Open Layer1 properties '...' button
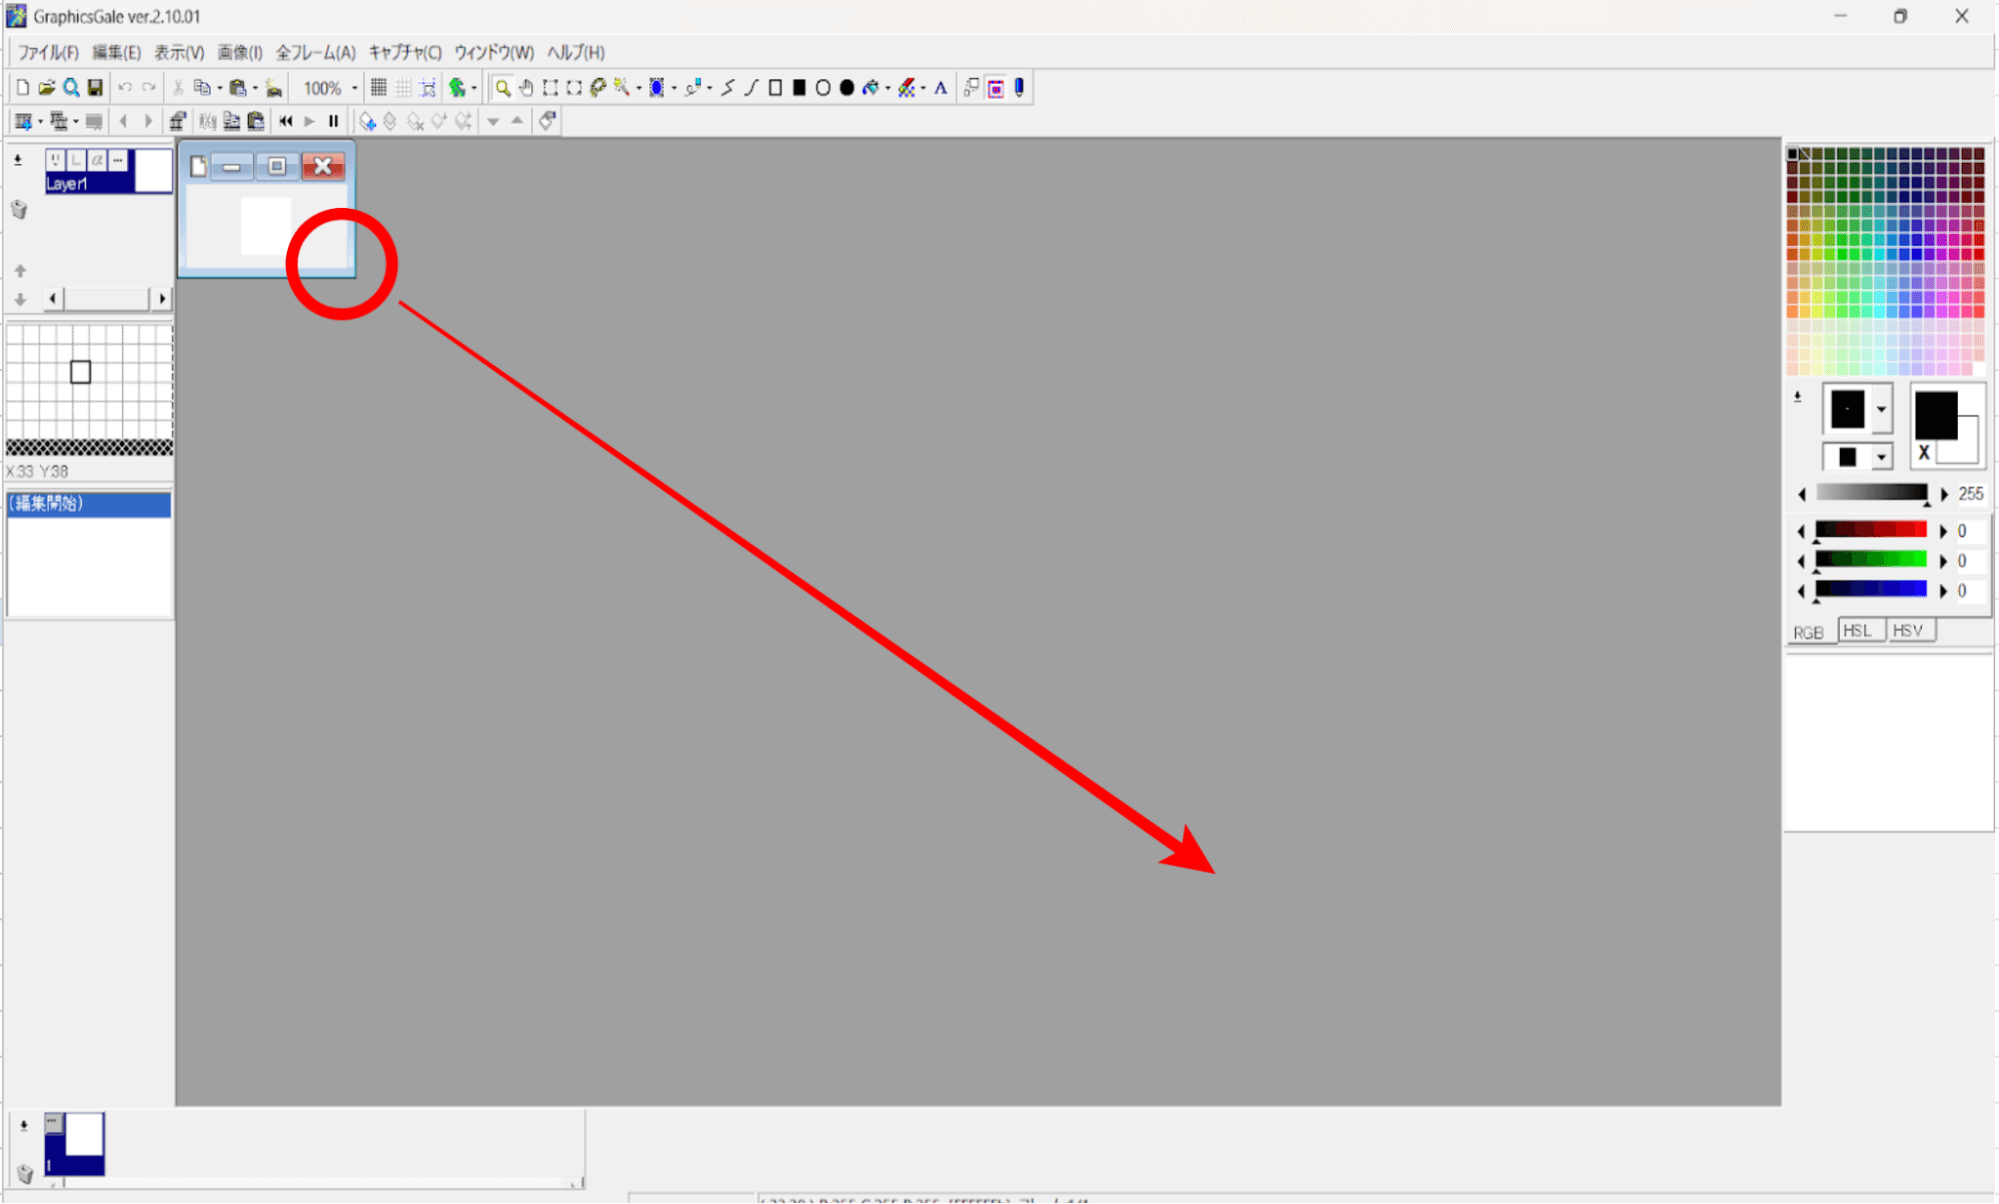Viewport: 1999px width, 1204px height. [118, 160]
